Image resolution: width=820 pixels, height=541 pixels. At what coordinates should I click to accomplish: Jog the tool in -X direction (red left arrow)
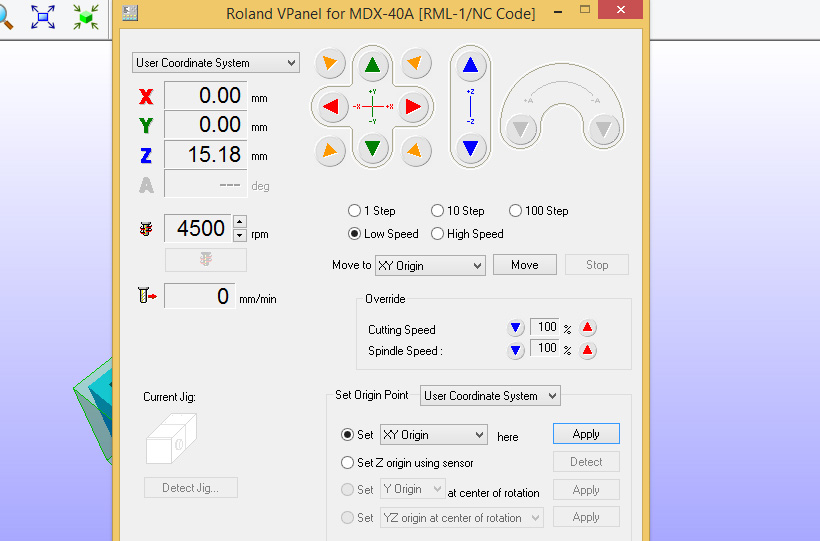click(331, 107)
